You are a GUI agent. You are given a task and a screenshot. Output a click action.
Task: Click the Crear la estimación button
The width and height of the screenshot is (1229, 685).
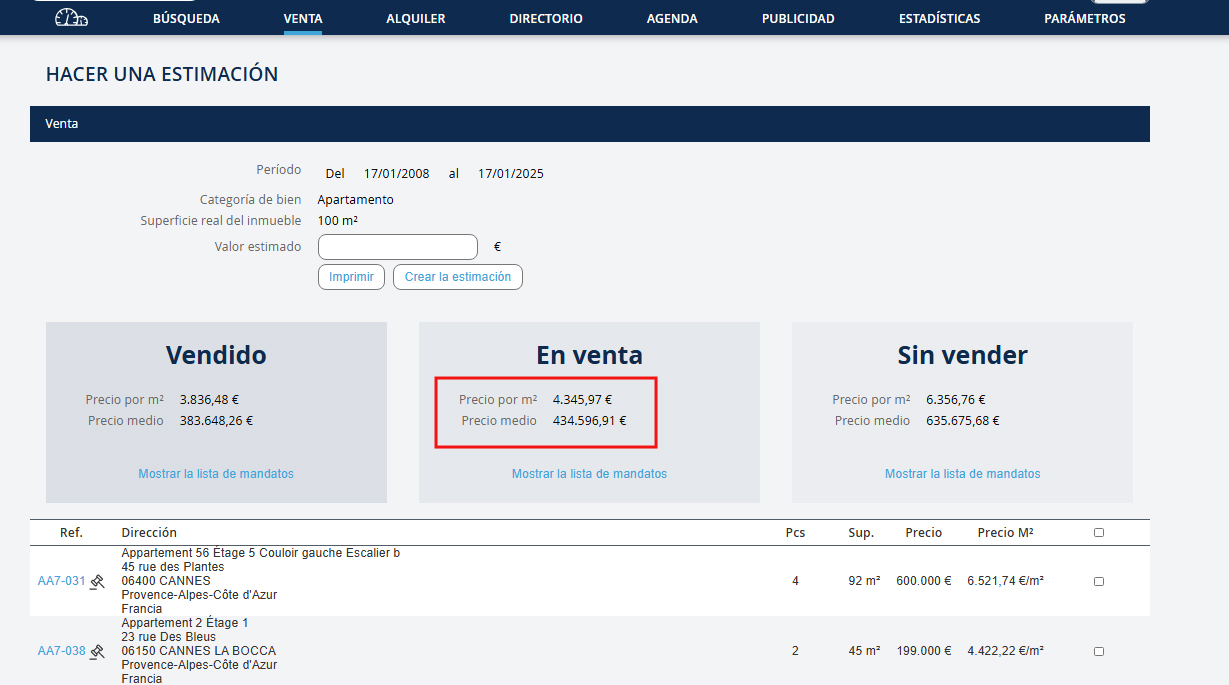[457, 277]
